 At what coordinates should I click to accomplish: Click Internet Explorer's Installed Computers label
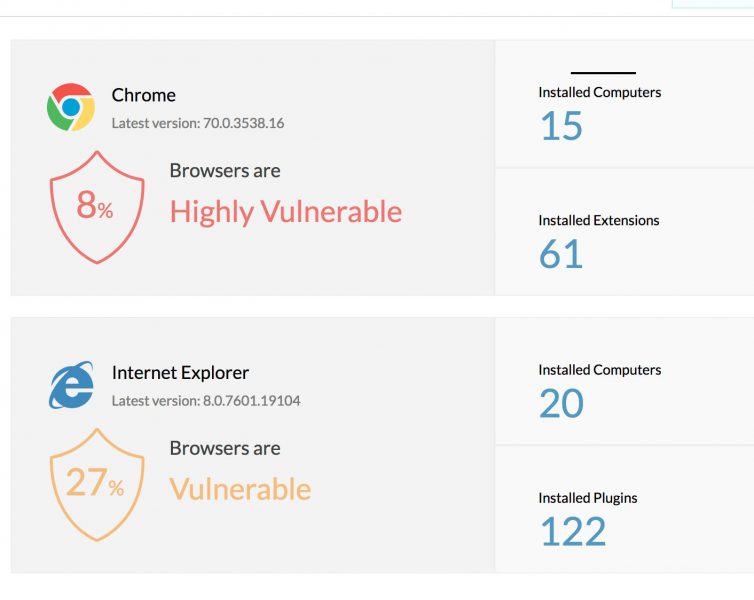600,370
